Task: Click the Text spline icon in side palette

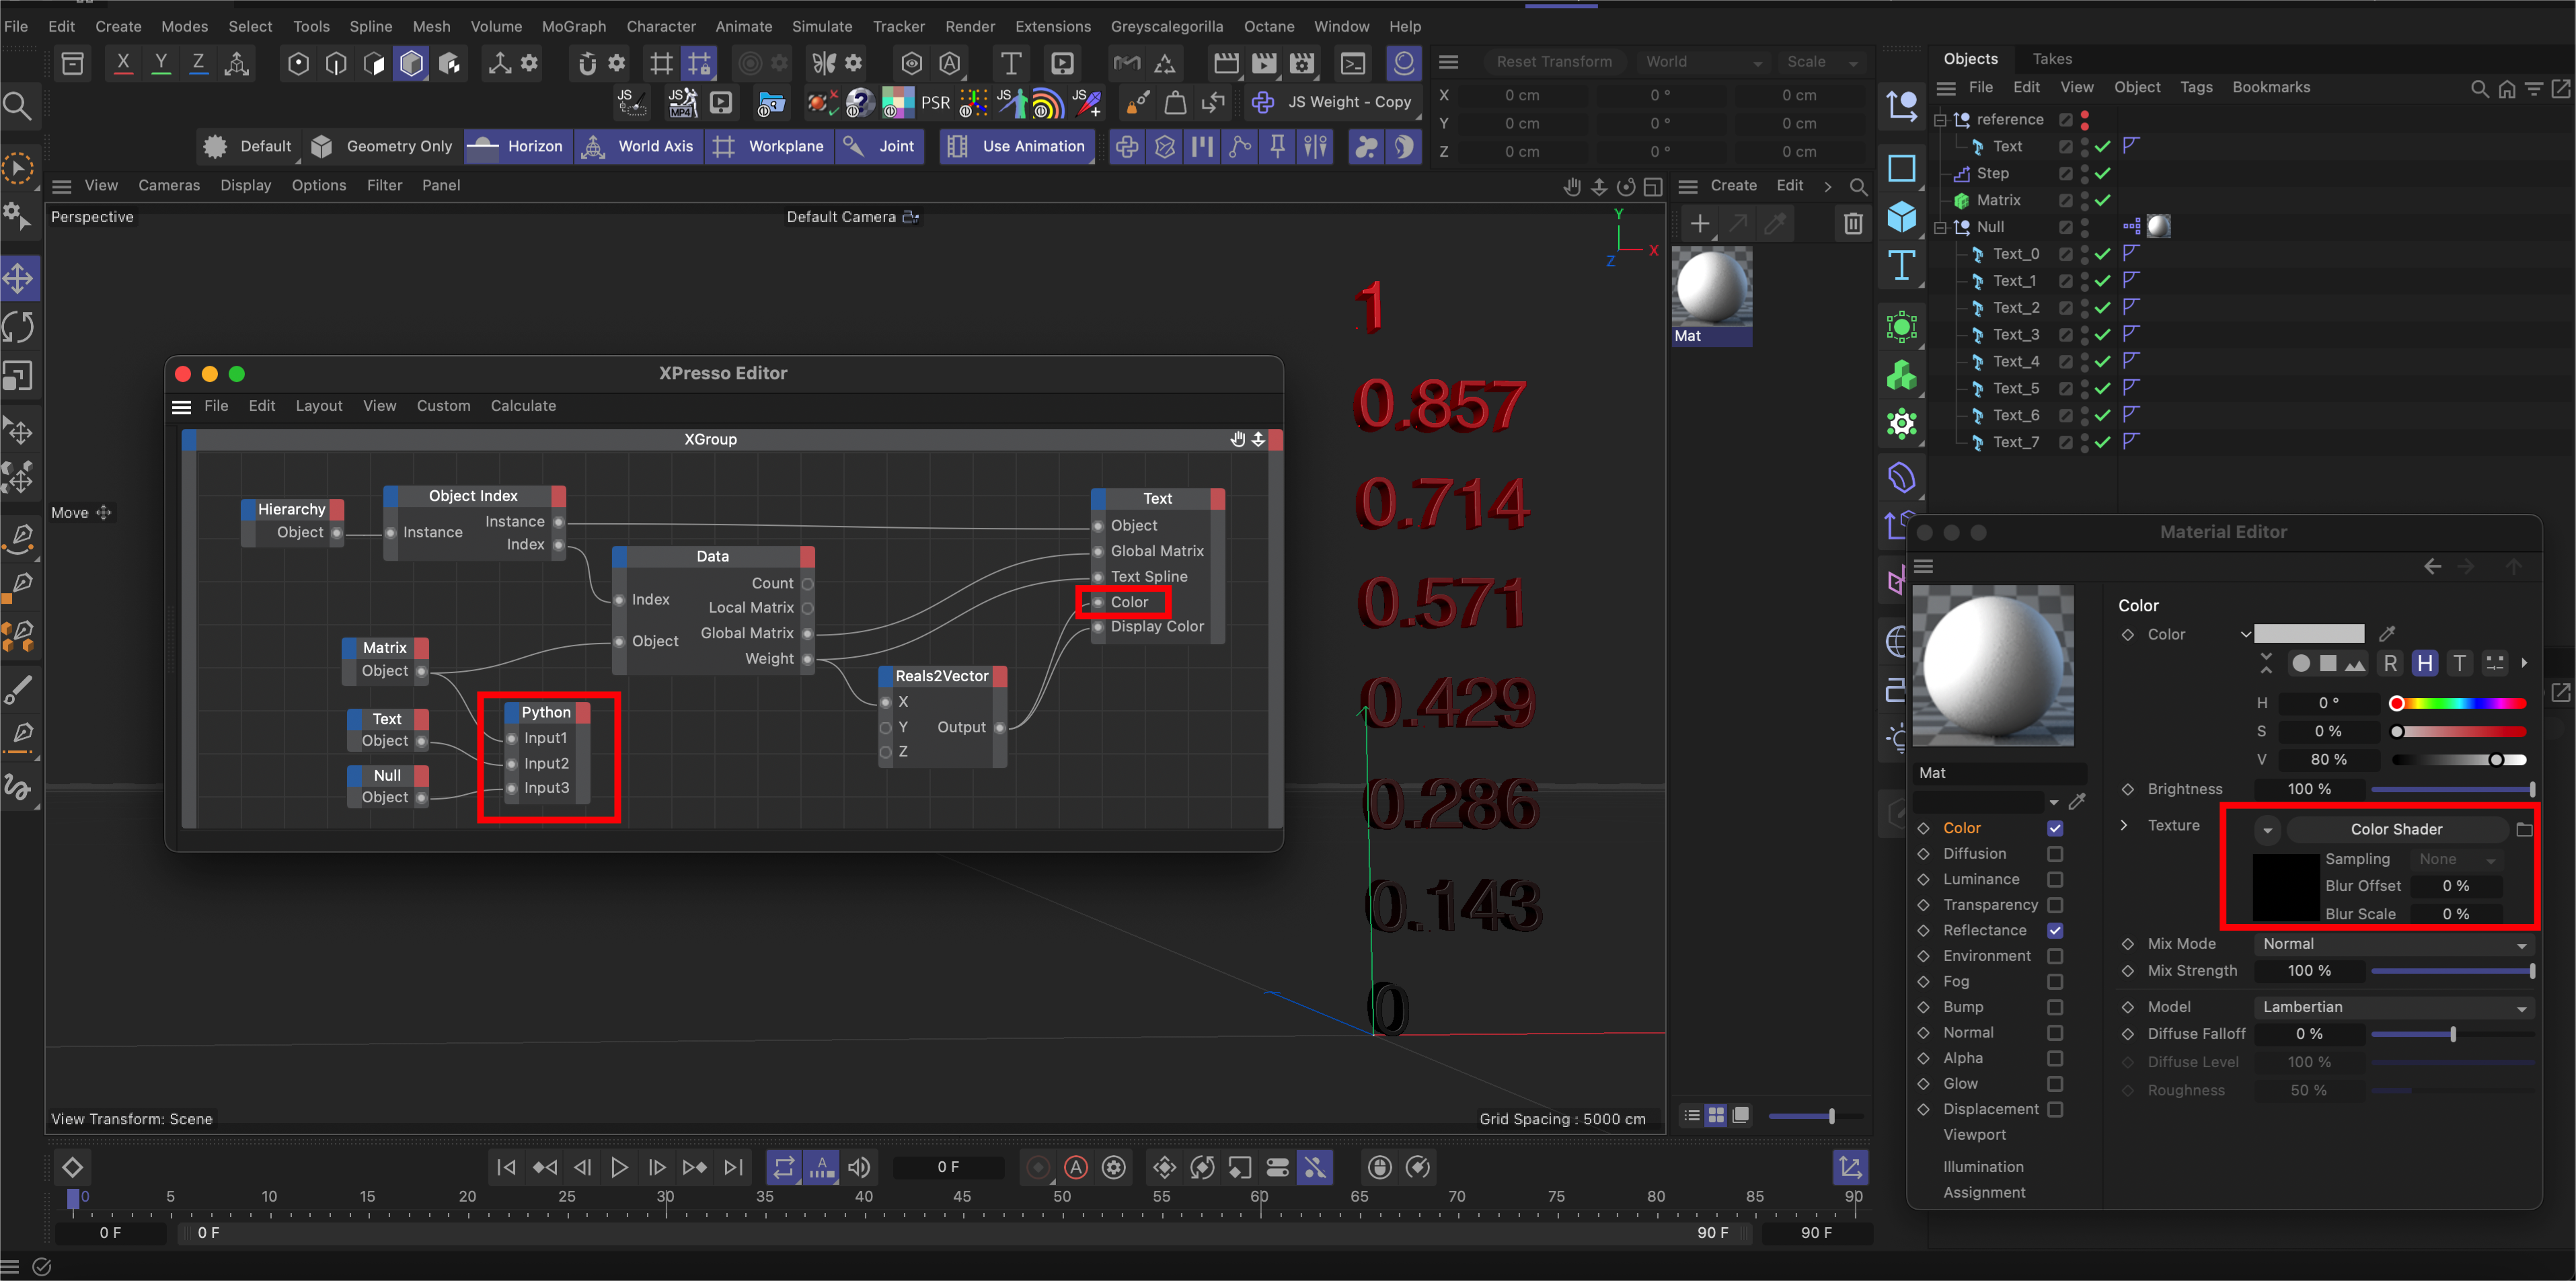Action: (x=1902, y=266)
